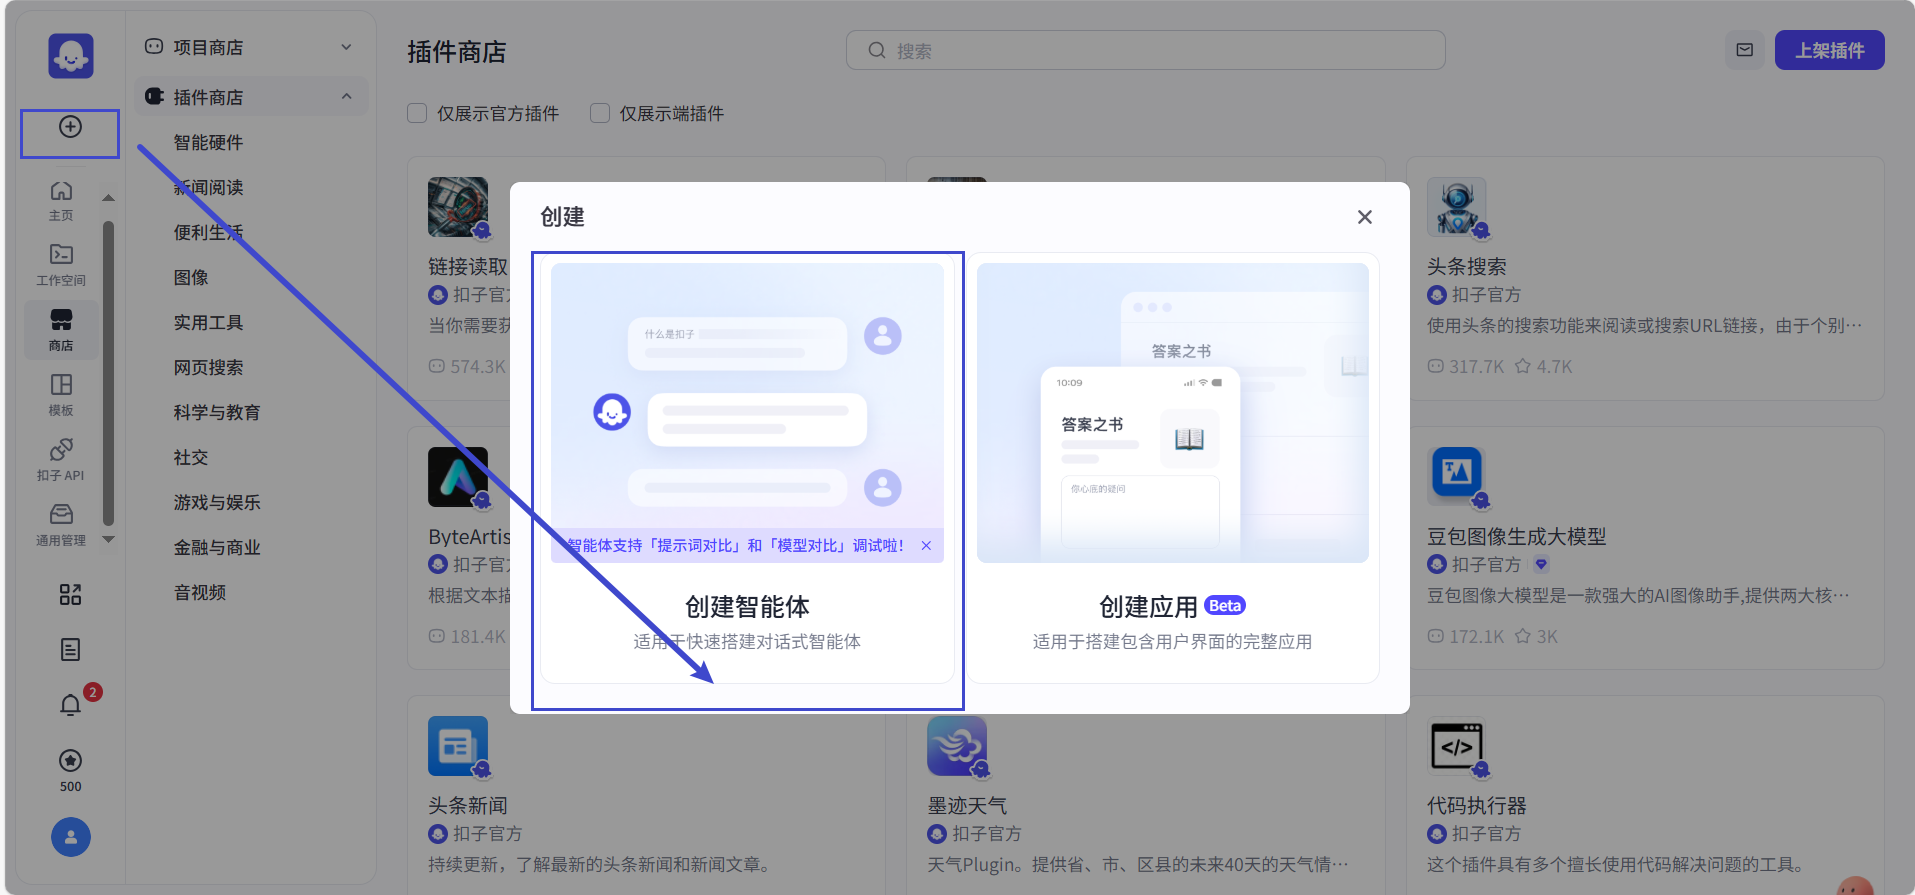Screen dimensions: 1915x895
Task: Click the 创建智能体 preview image
Action: (747, 413)
